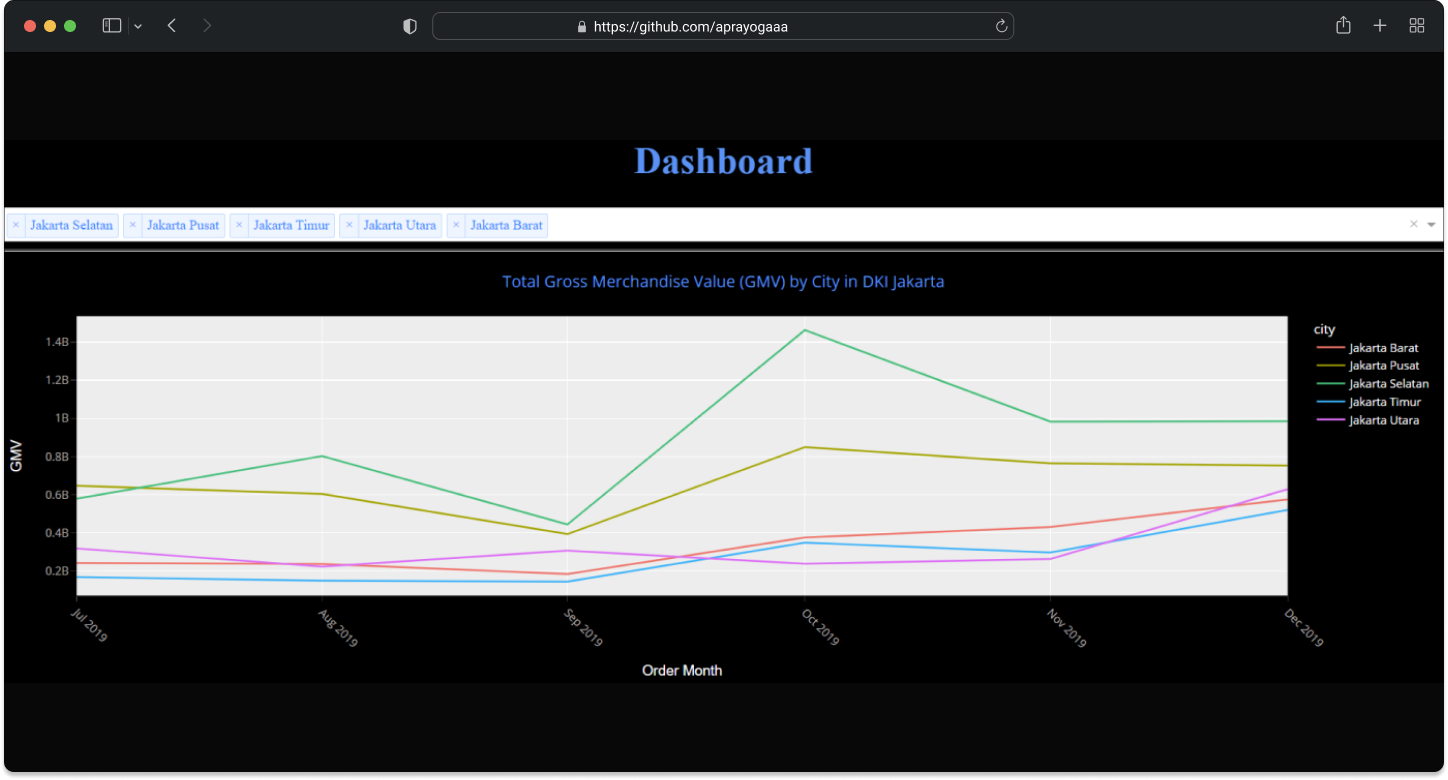Open the Share menu icon

point(1343,25)
